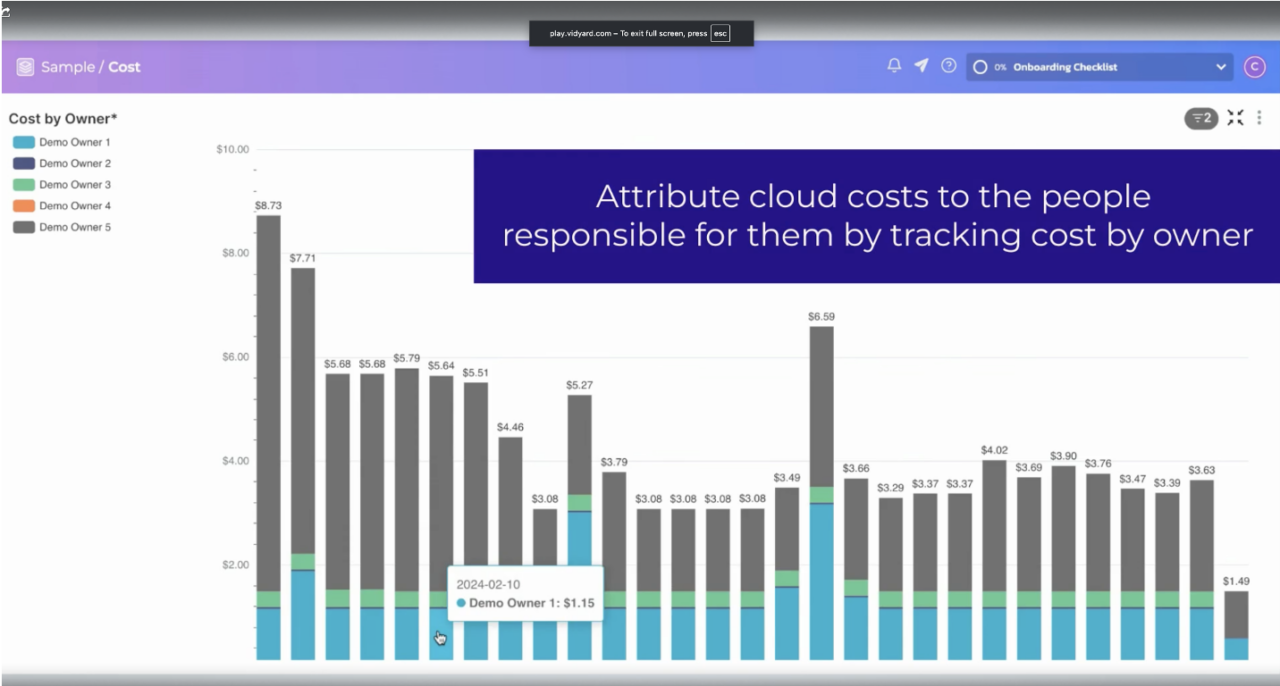
Task: Collapse the chart with the shrink icon
Action: 1236,118
